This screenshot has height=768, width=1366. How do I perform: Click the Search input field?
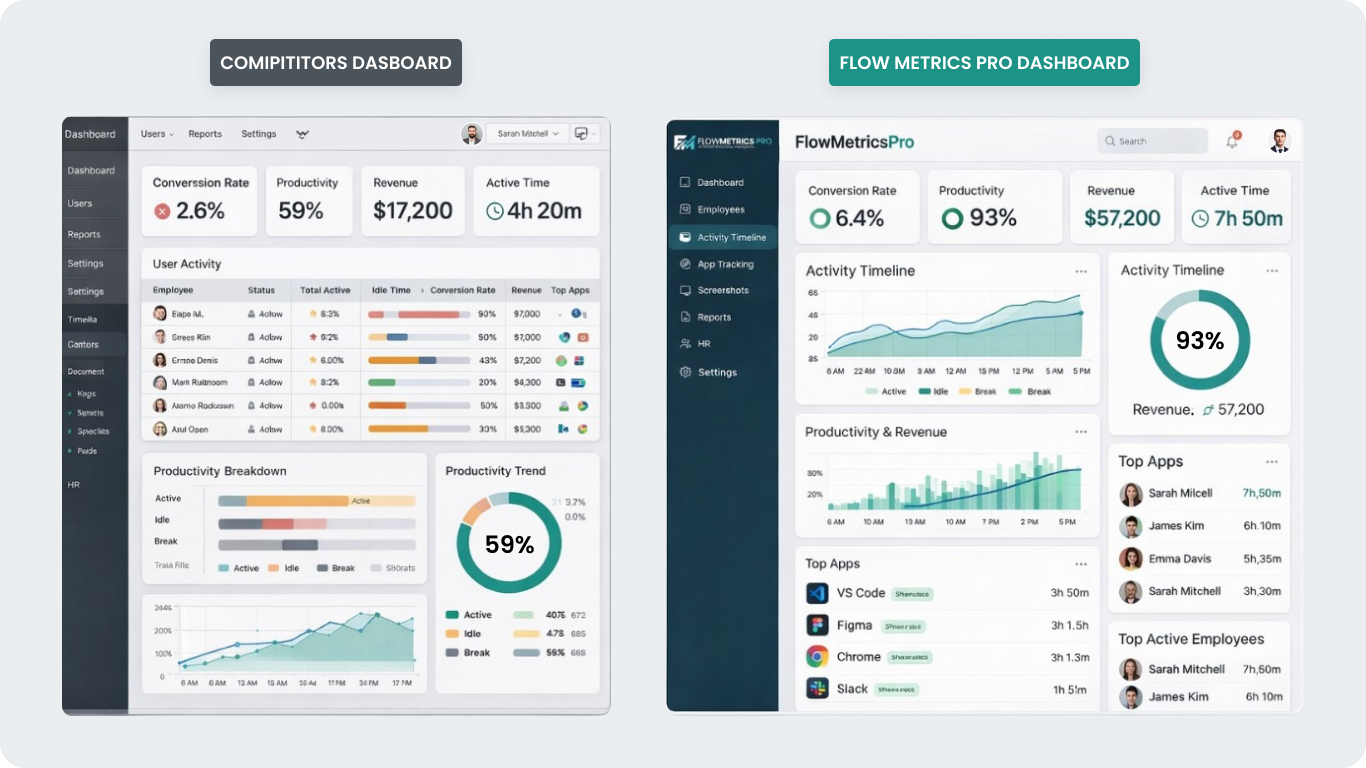pos(1152,141)
